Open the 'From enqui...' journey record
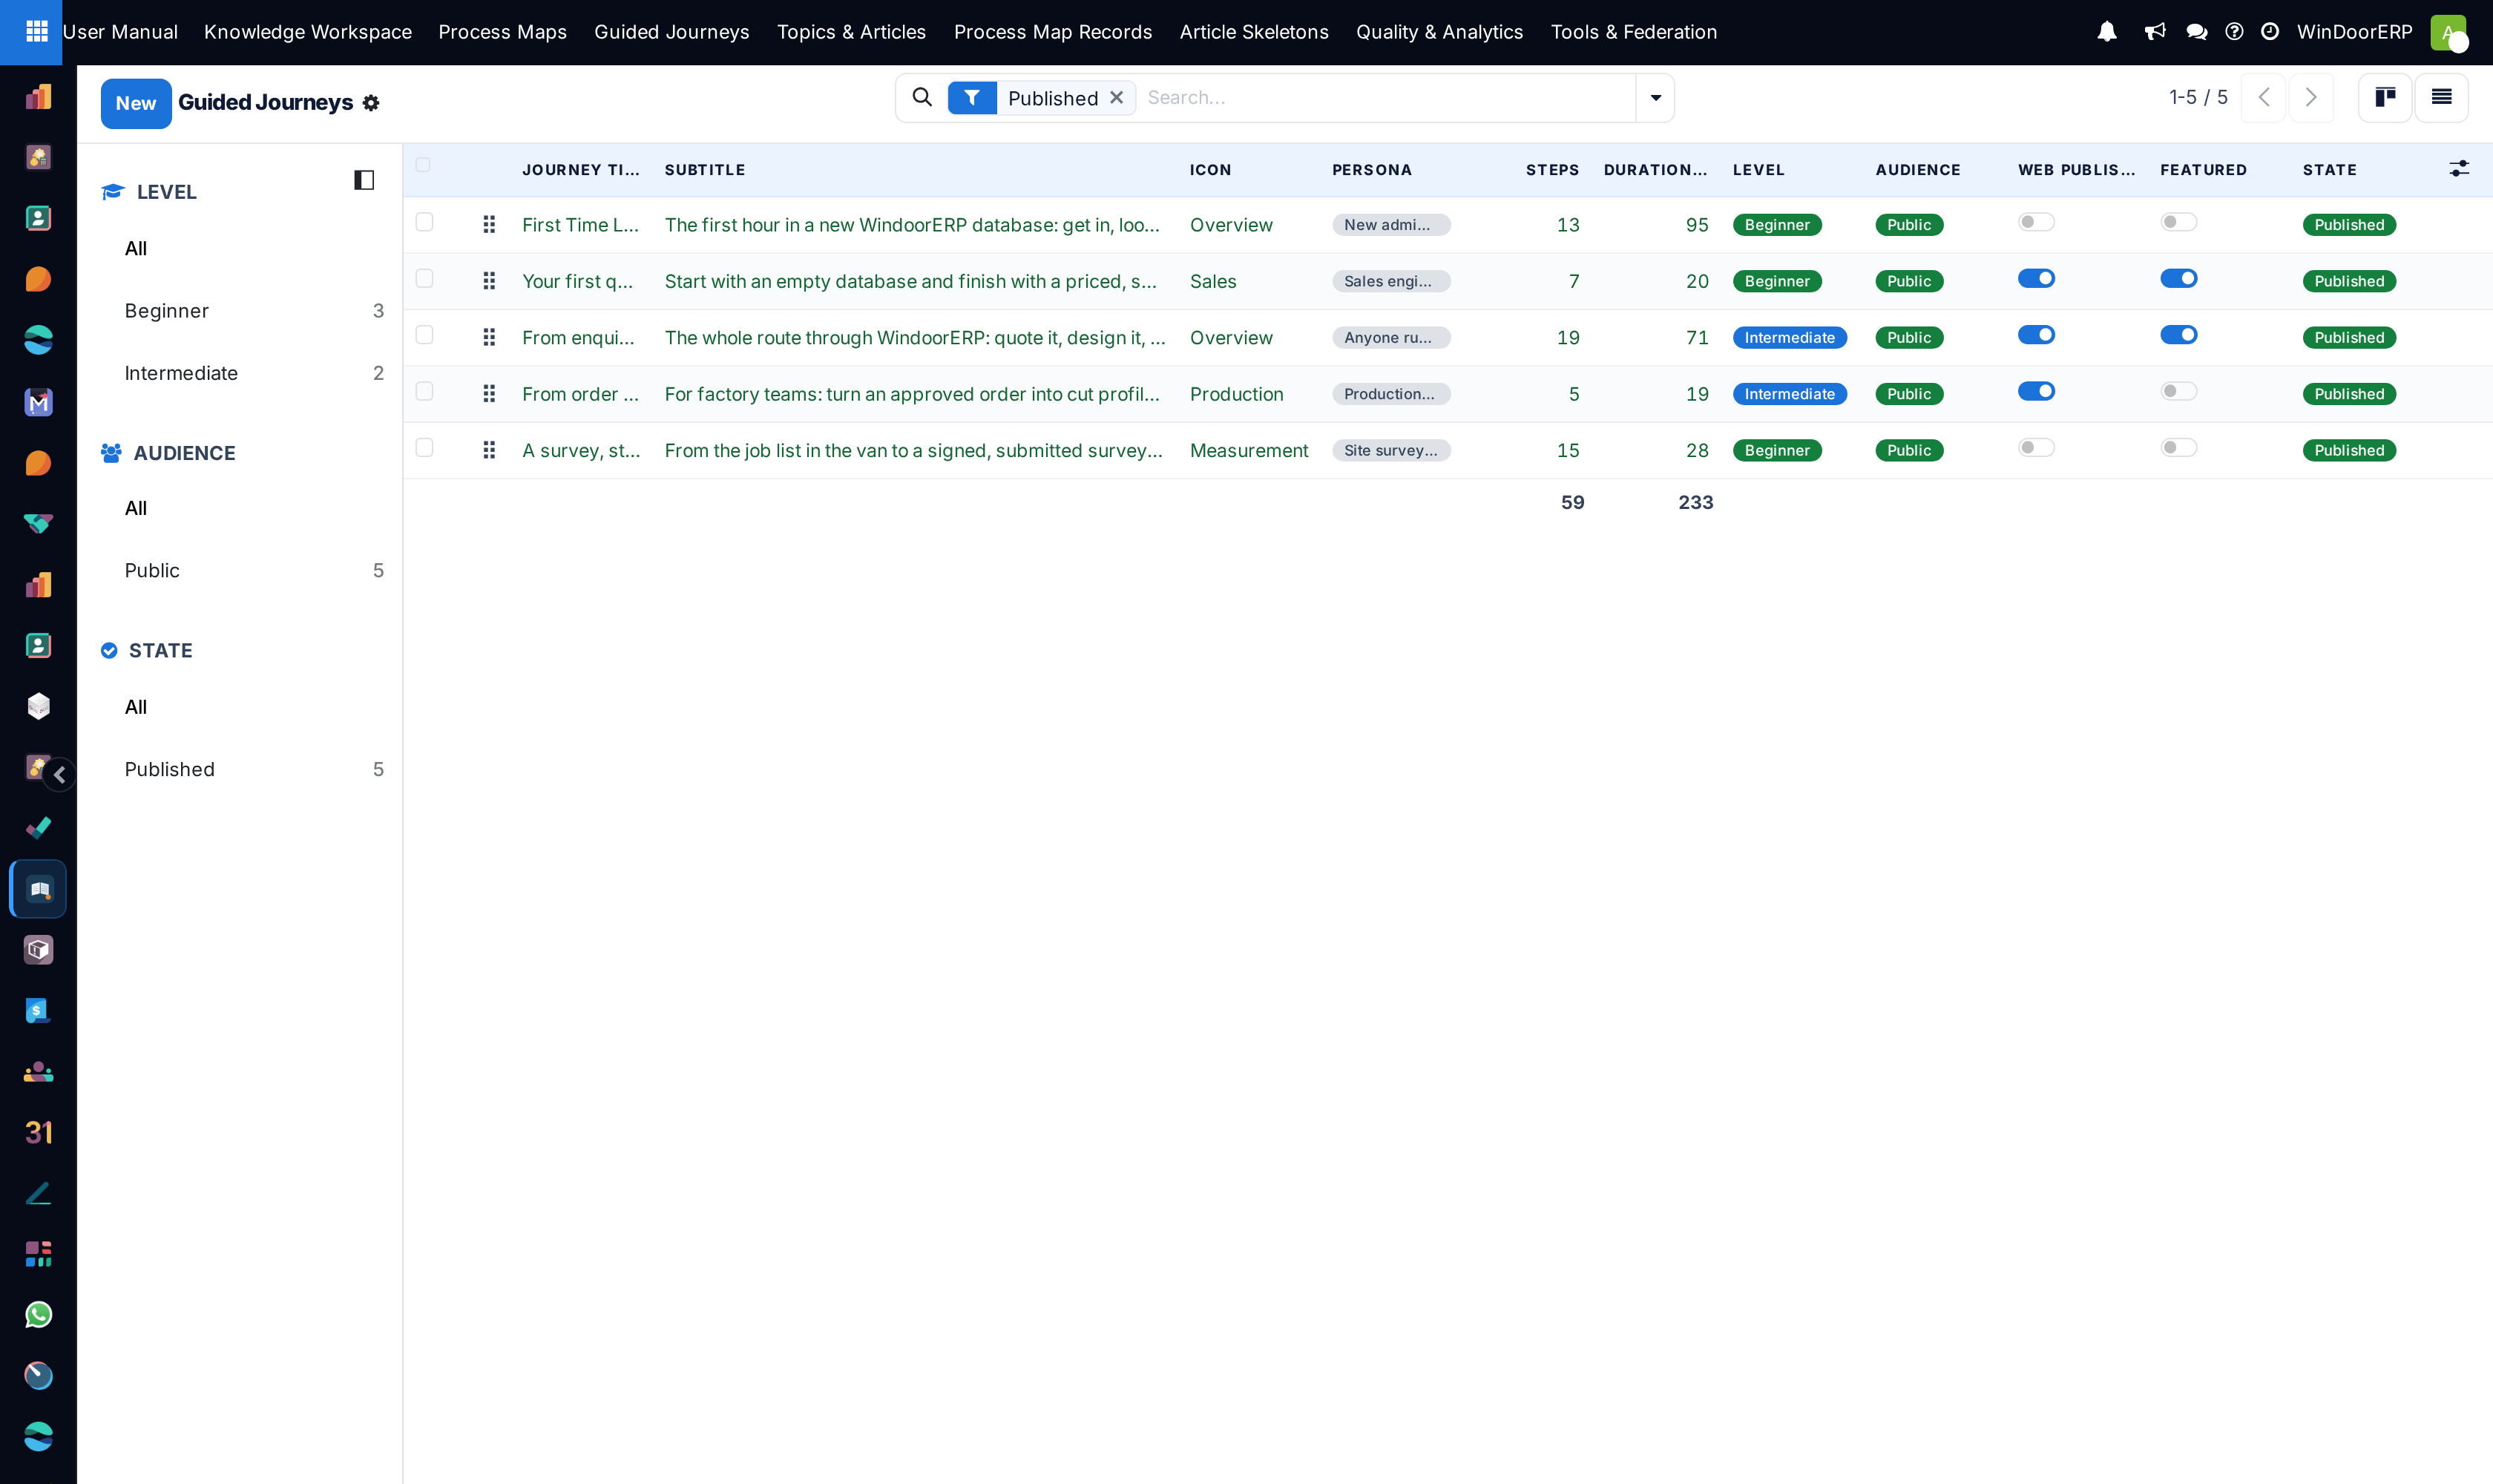Viewport: 2493px width, 1484px height. coord(578,337)
